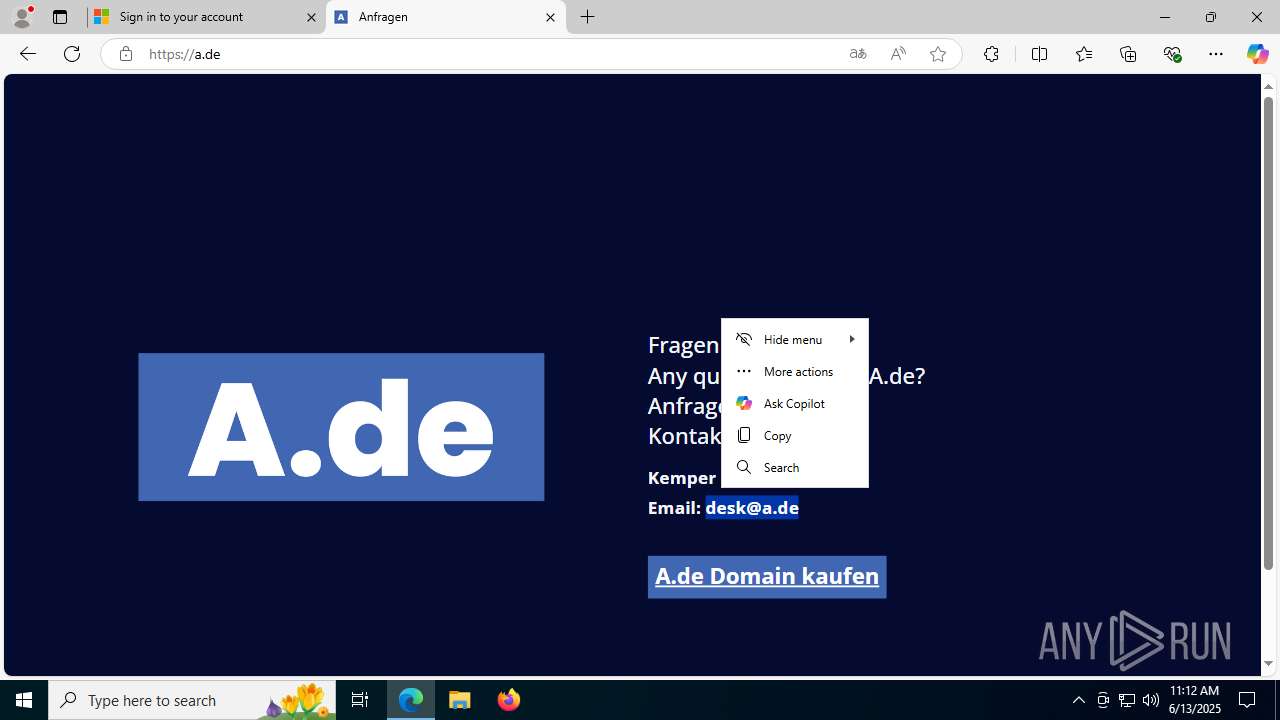Screen dimensions: 1280x720
Task: Open the Windows Start menu
Action: coord(24,700)
